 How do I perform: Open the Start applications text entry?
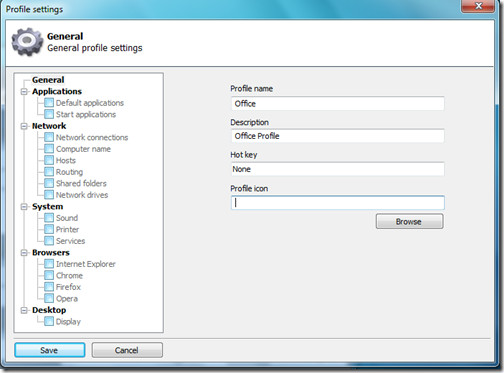tap(86, 114)
